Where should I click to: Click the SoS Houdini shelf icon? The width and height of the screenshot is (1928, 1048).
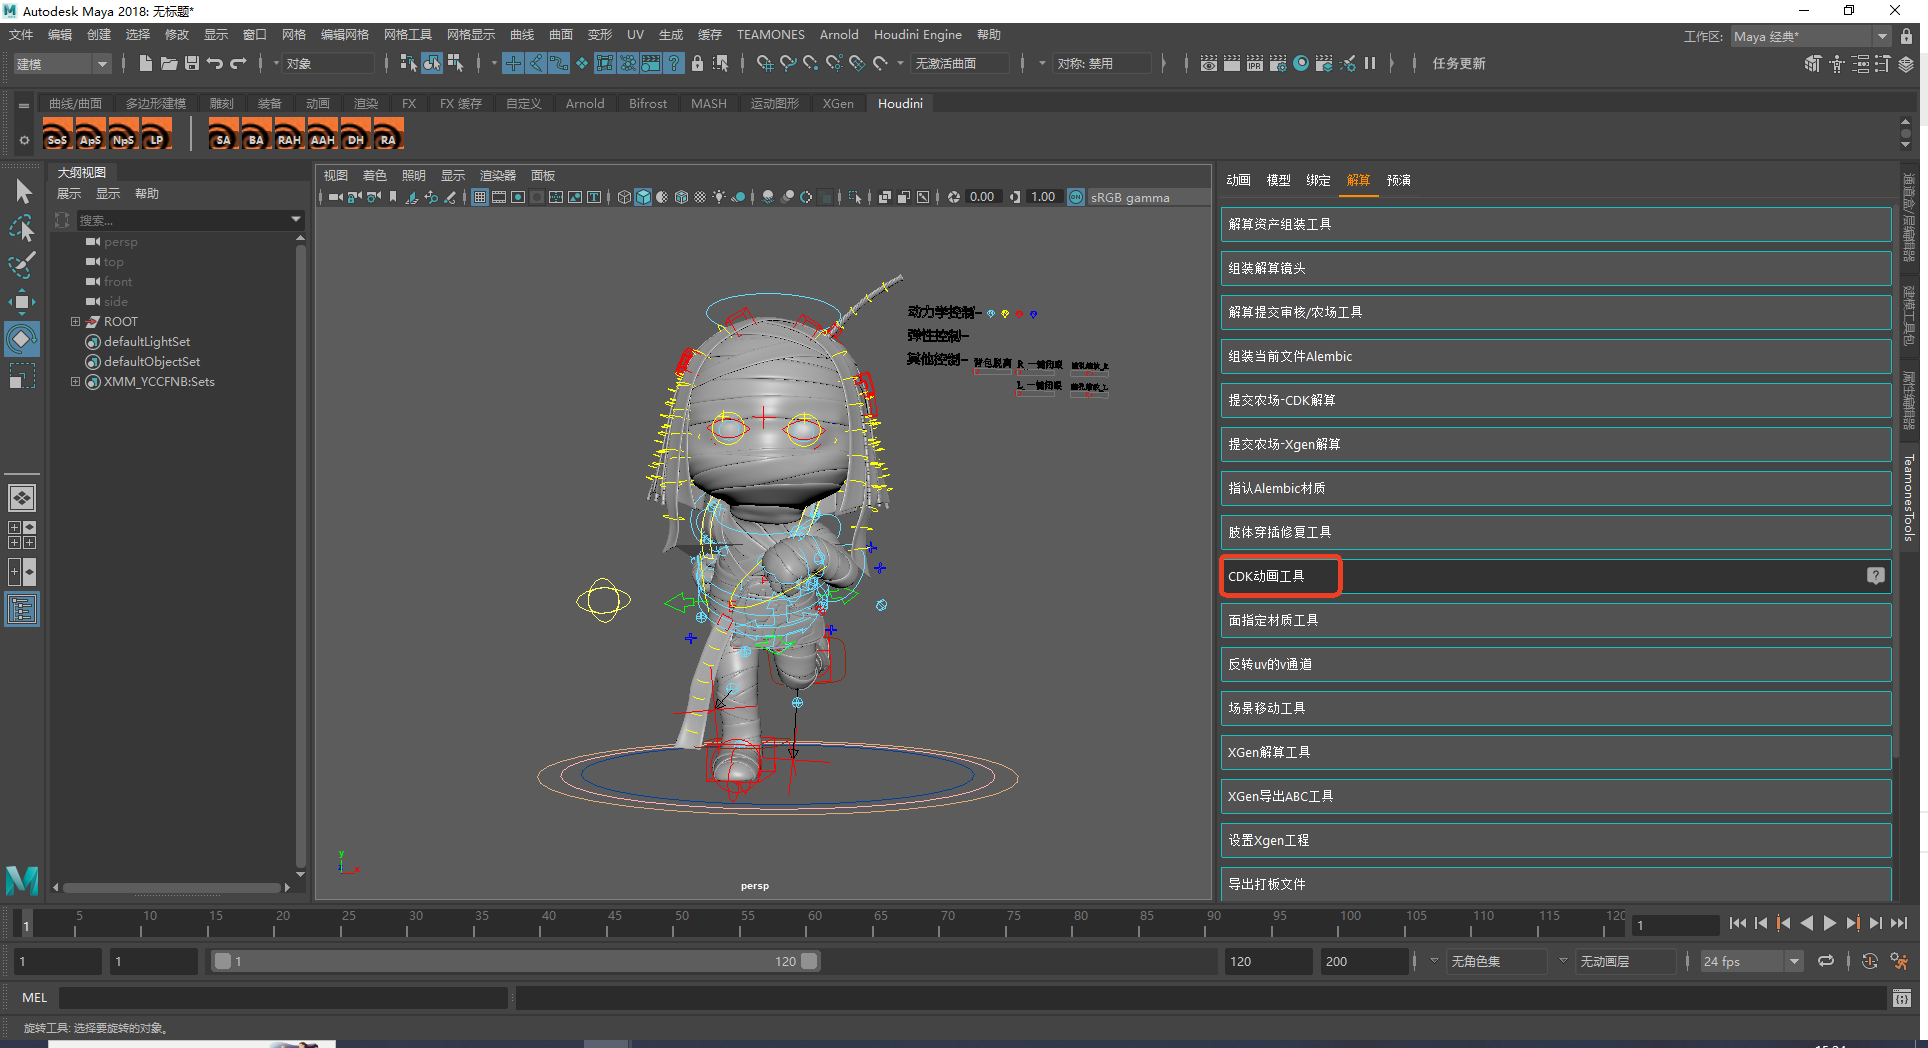click(57, 134)
